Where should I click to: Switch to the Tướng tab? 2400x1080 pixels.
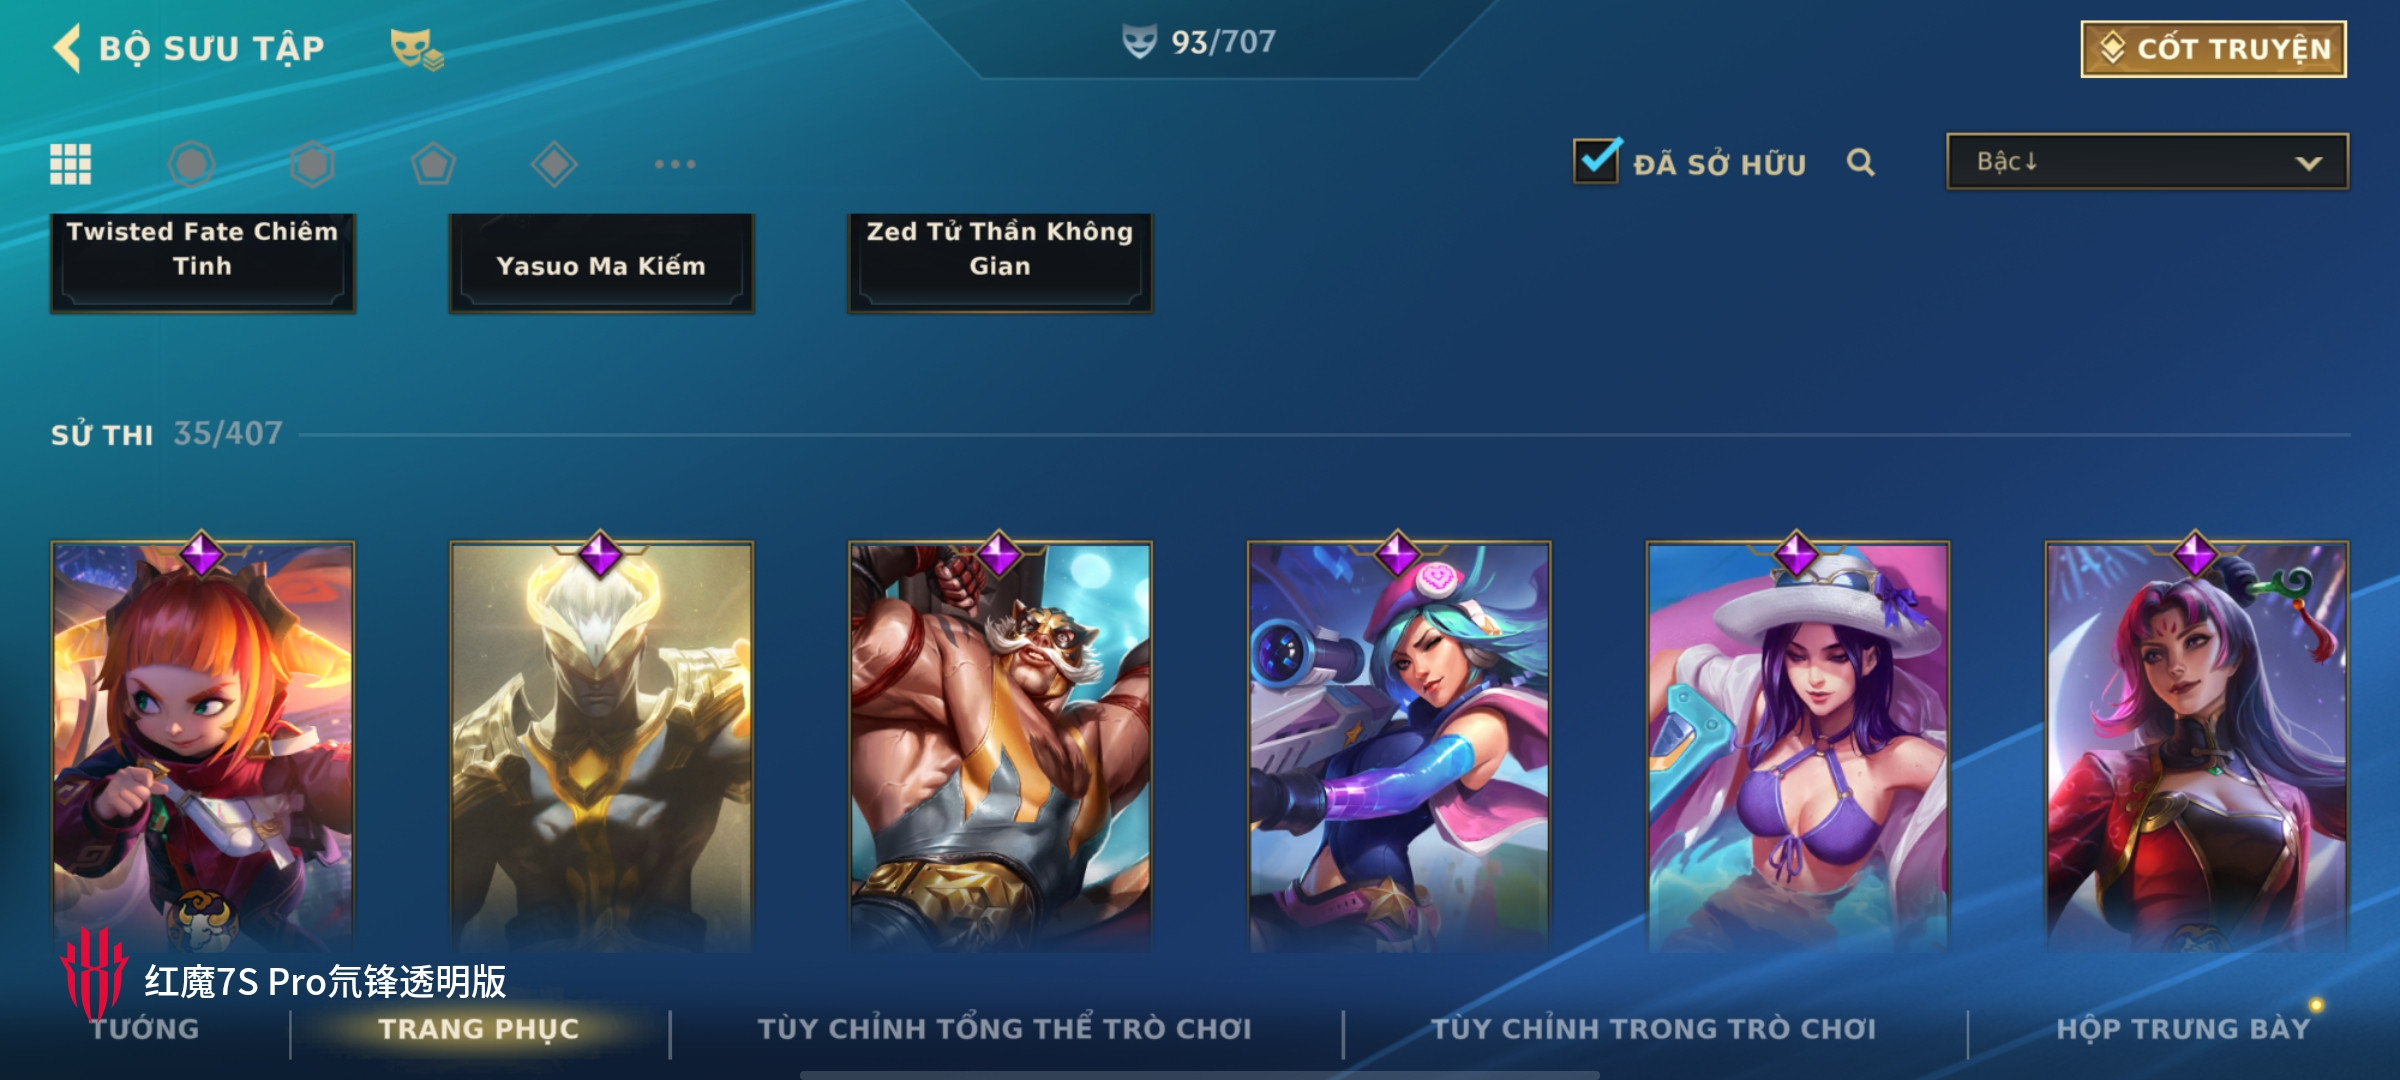tap(145, 1028)
